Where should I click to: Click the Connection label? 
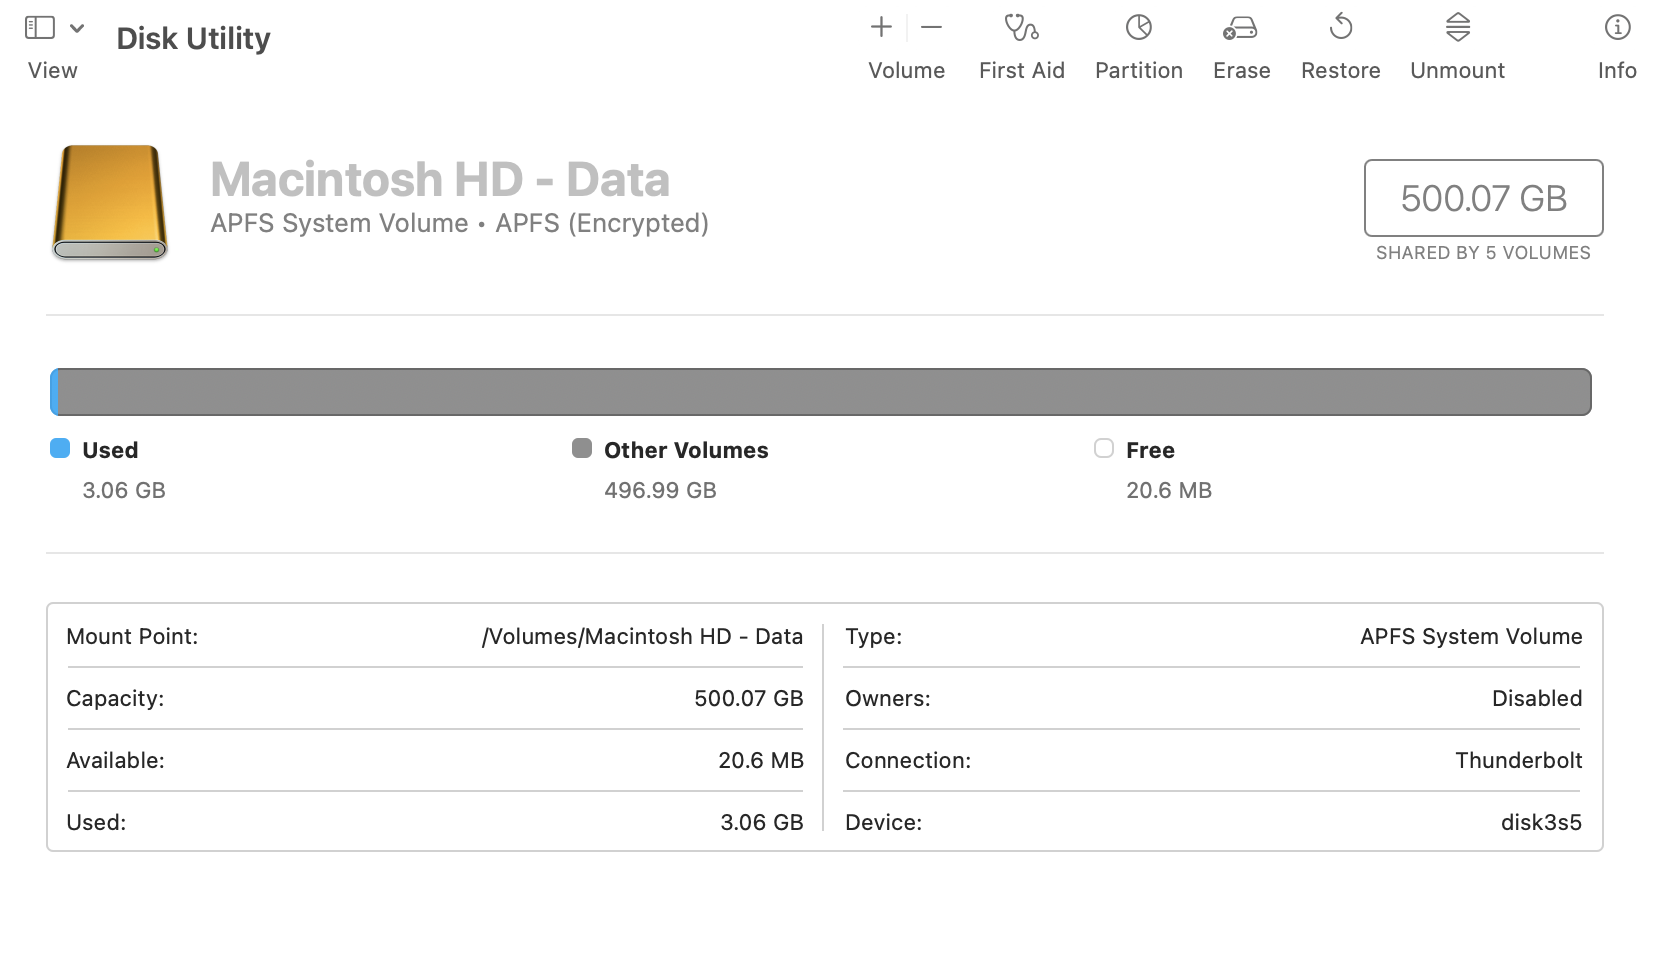click(908, 761)
